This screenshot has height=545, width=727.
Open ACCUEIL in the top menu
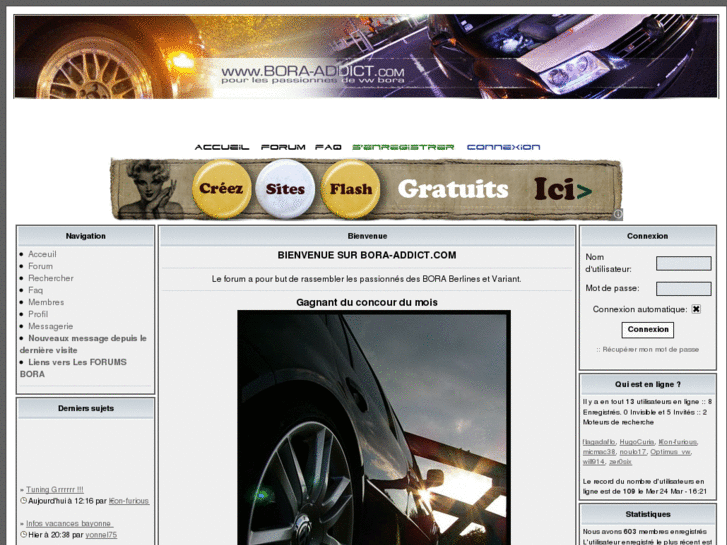click(x=222, y=147)
